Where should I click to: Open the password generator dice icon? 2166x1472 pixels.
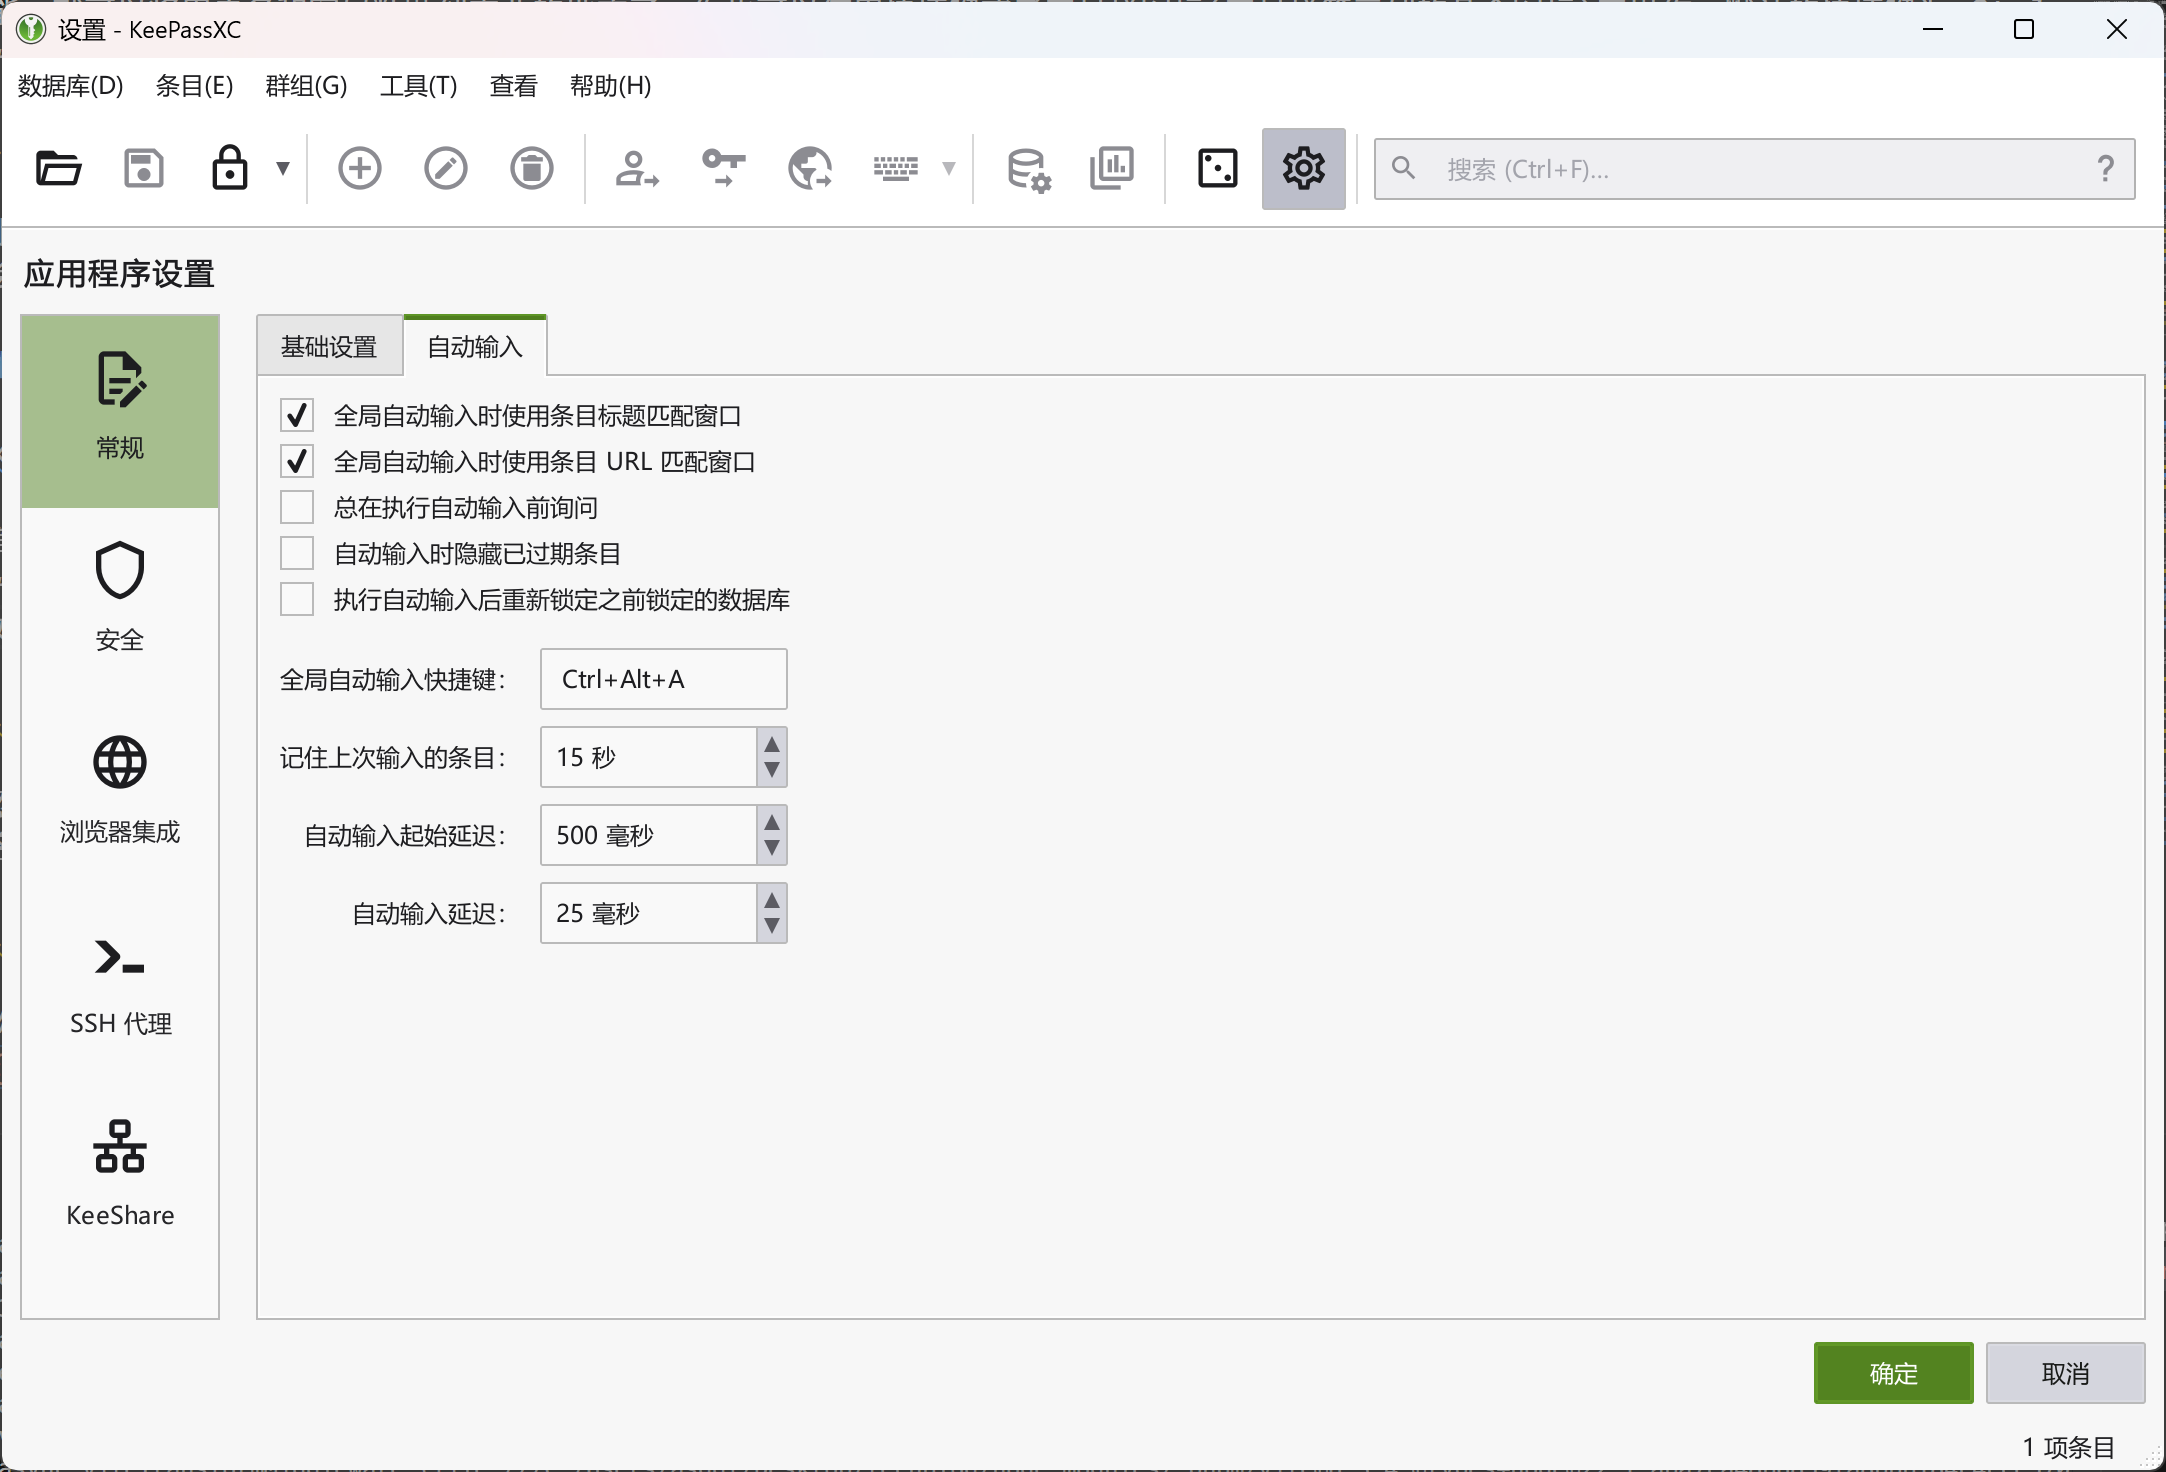coord(1218,168)
